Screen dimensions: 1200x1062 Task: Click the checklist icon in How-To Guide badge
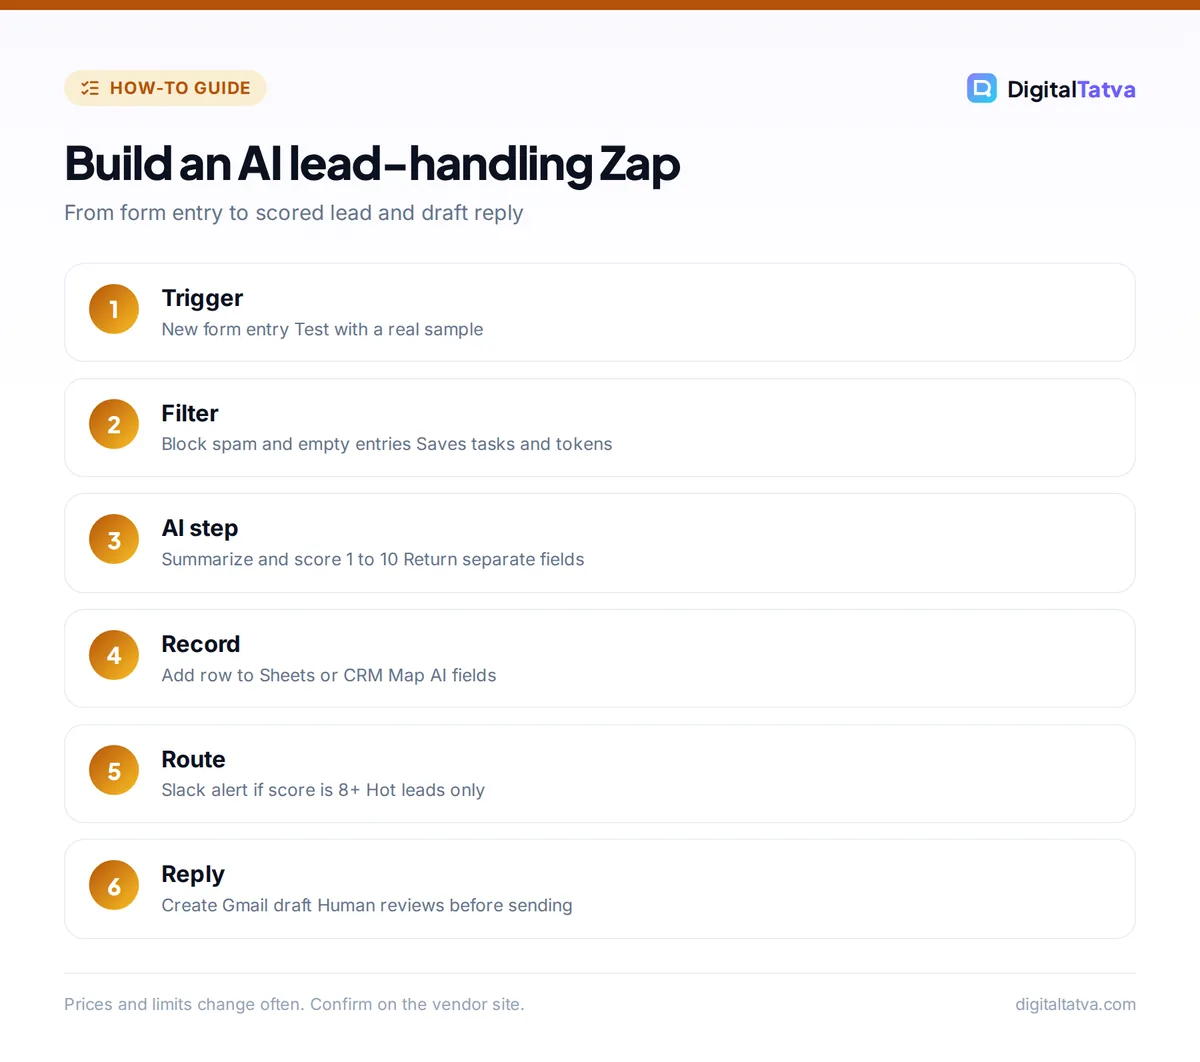point(90,88)
